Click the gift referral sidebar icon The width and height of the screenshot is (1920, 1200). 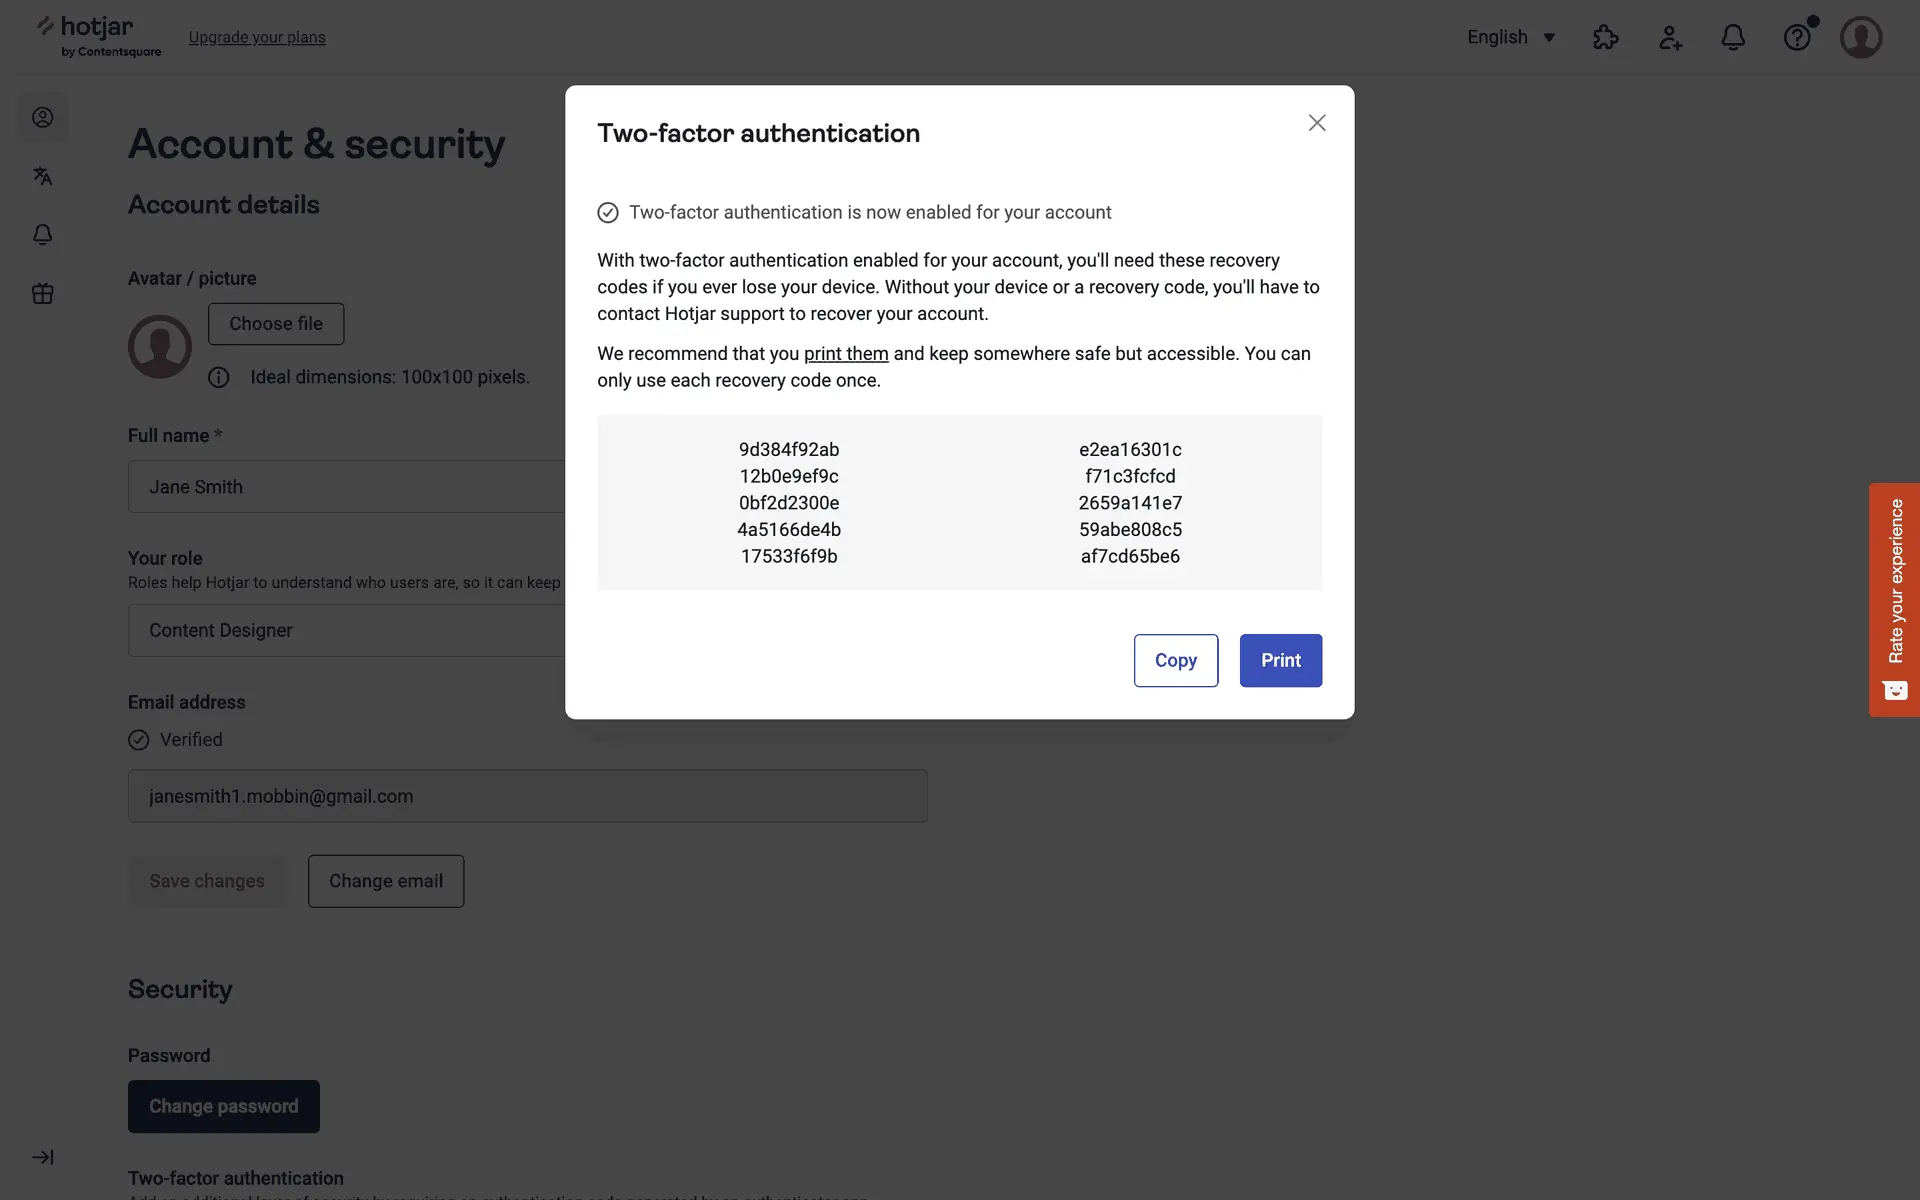[42, 294]
